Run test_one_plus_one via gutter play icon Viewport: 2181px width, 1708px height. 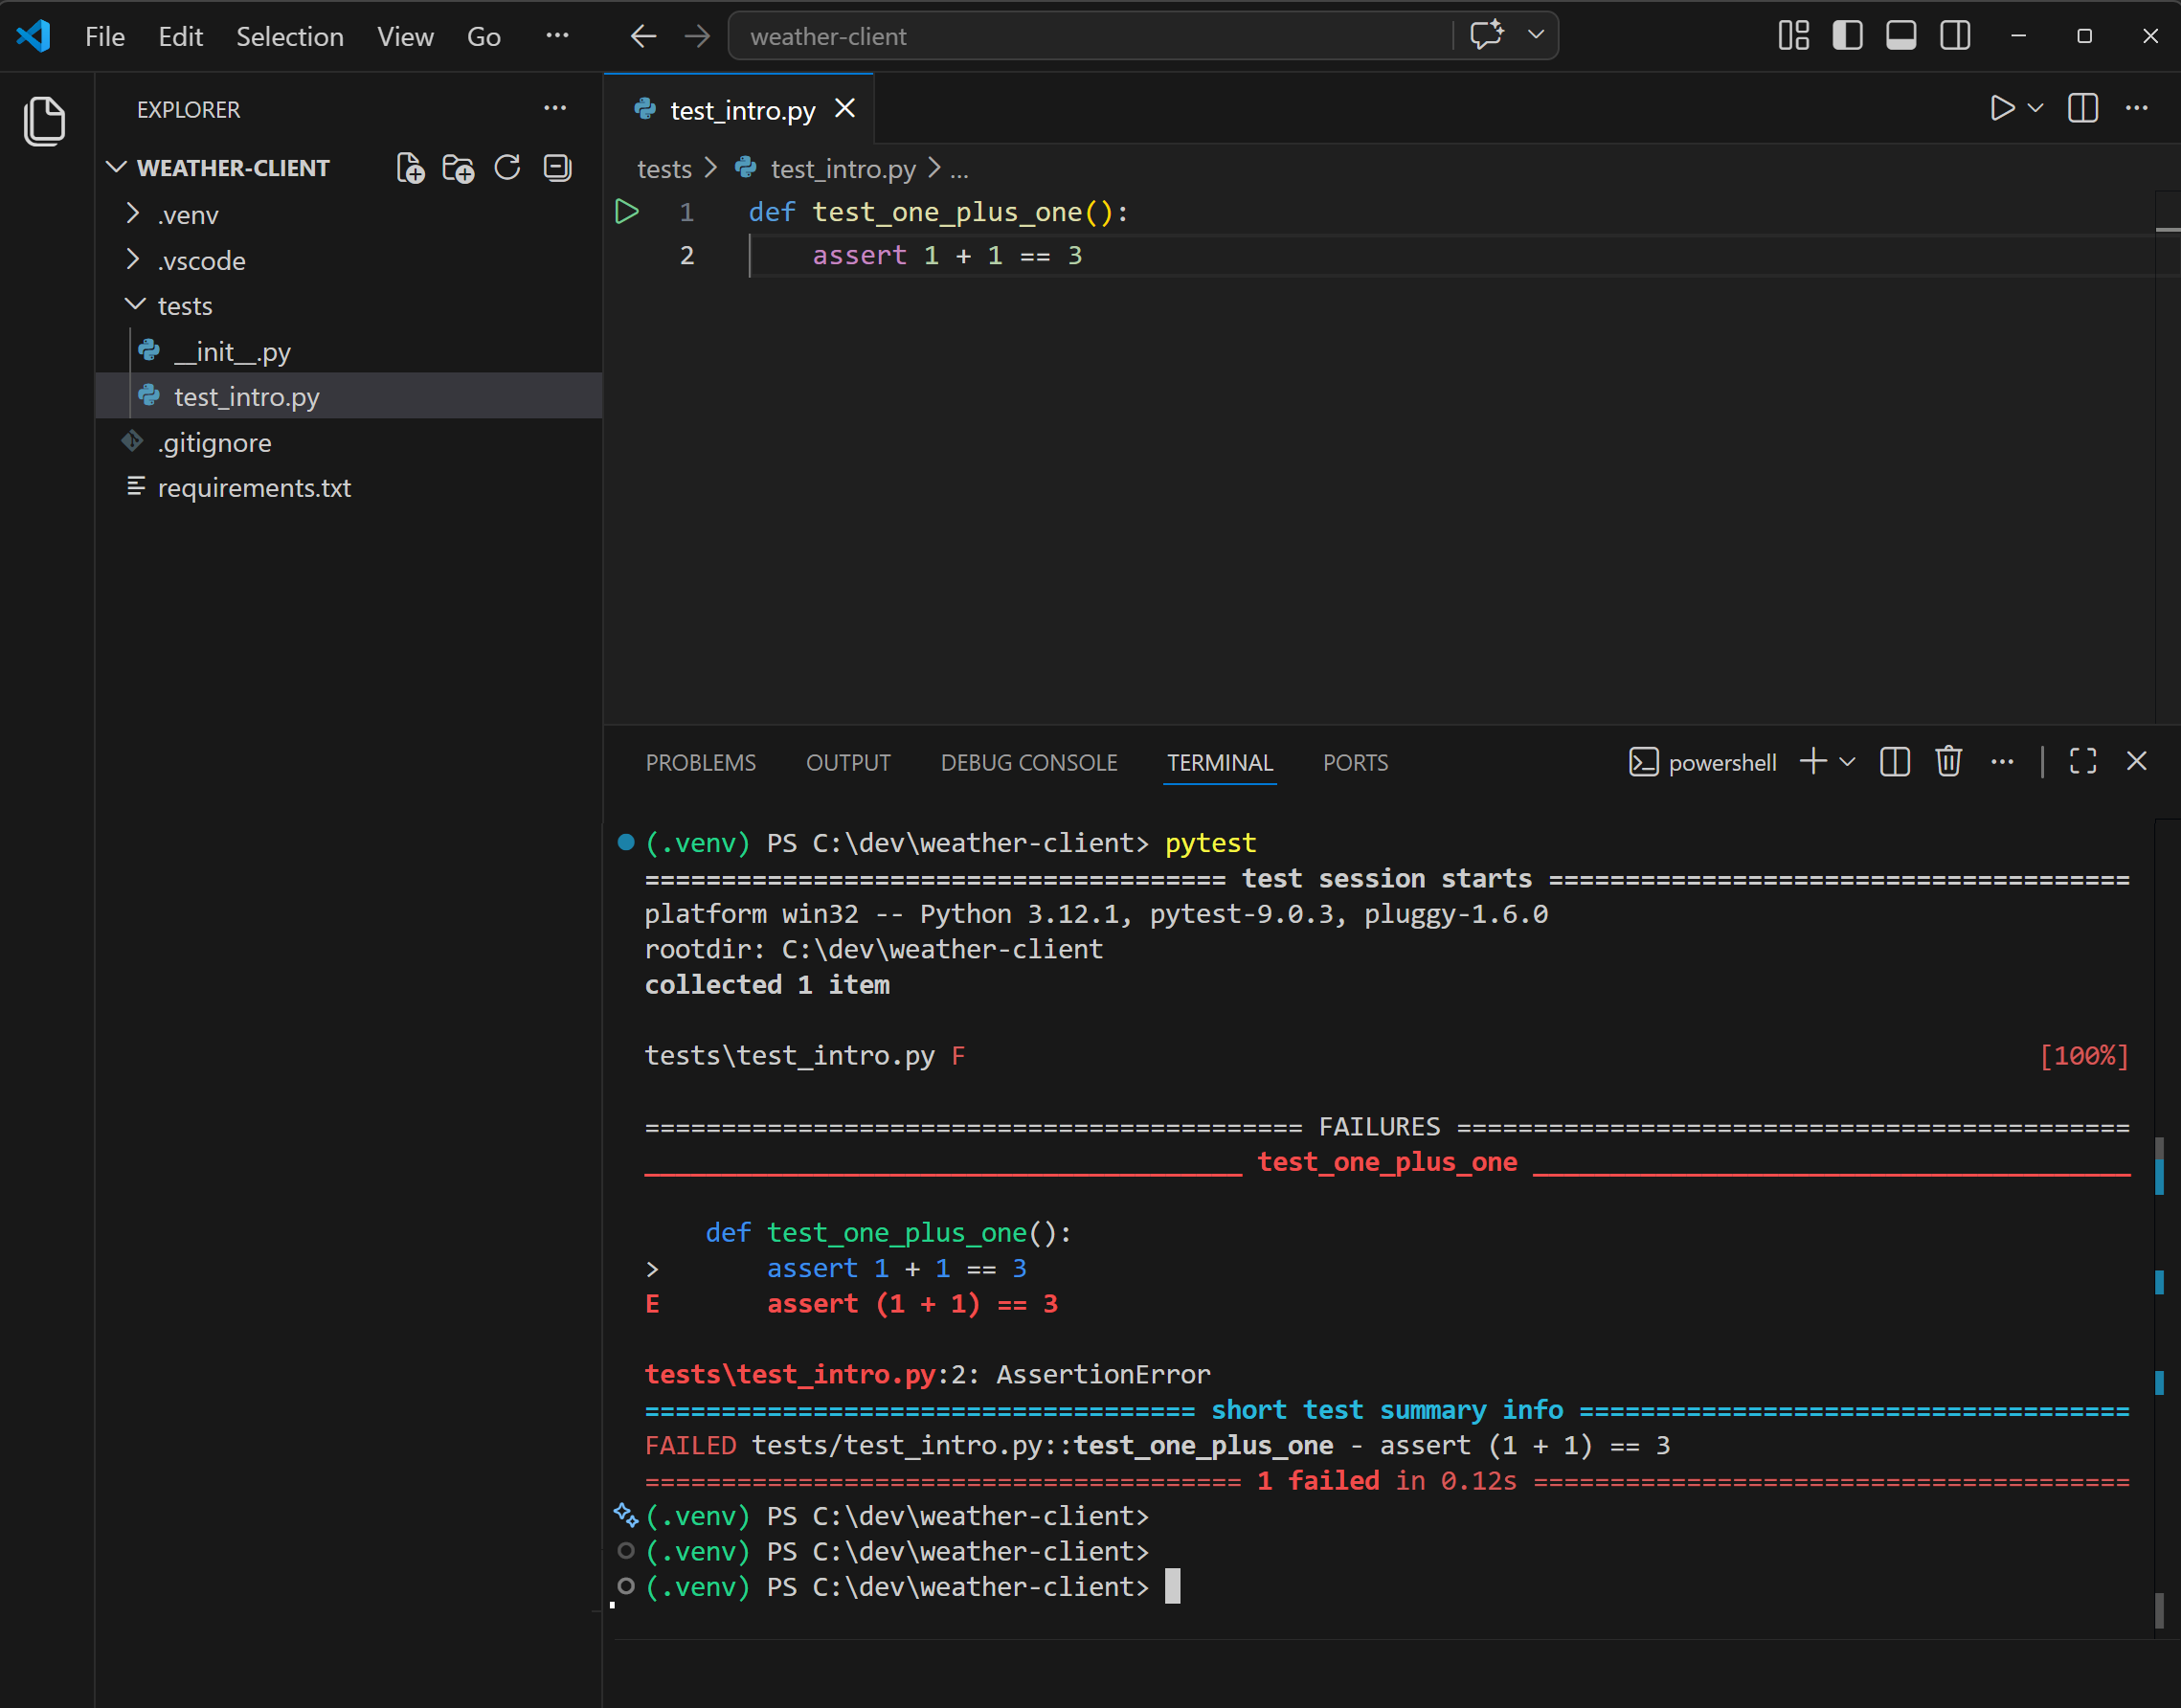(x=627, y=212)
